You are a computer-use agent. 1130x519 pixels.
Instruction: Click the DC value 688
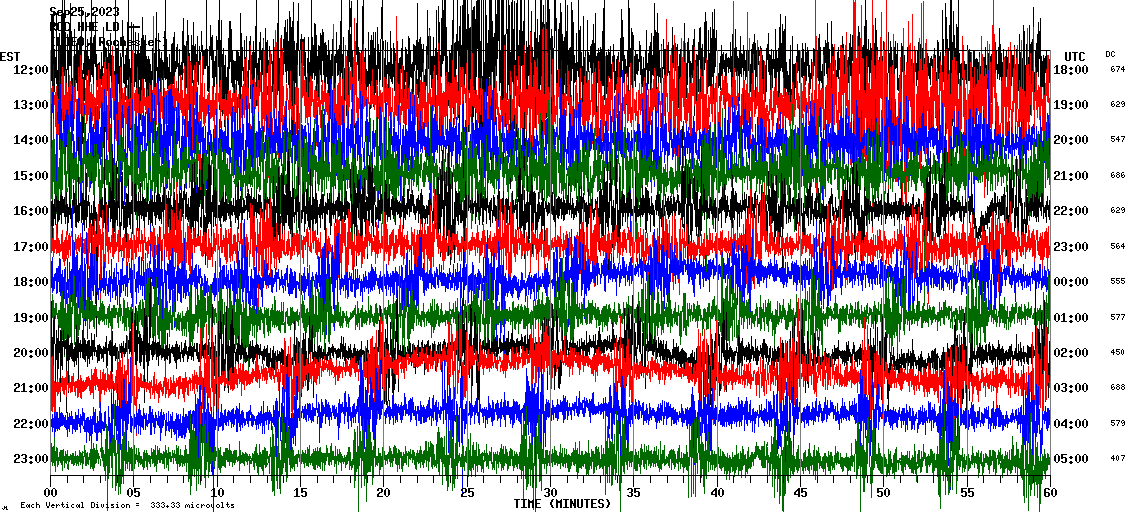pos(1118,388)
